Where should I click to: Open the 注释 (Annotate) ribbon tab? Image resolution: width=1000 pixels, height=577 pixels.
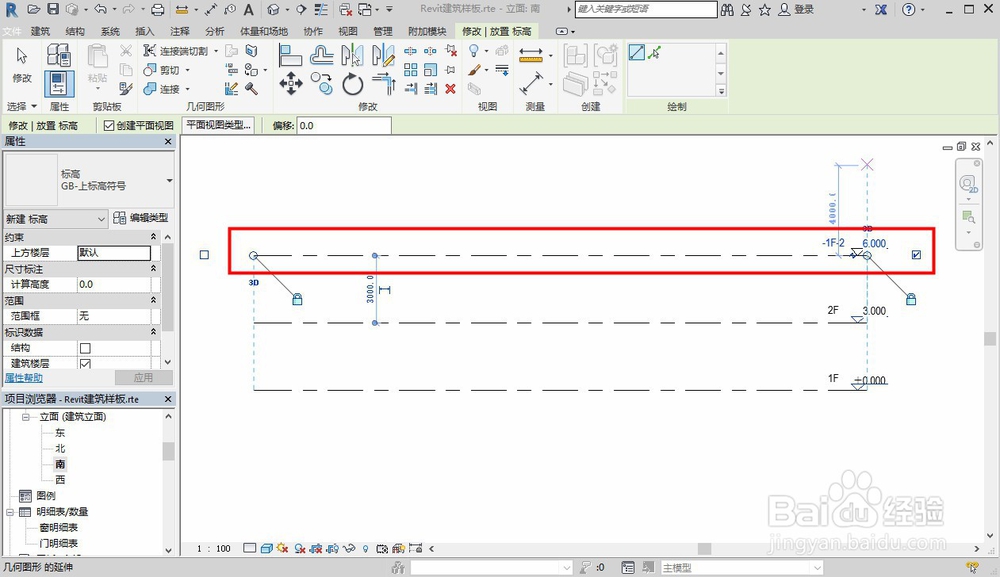180,31
